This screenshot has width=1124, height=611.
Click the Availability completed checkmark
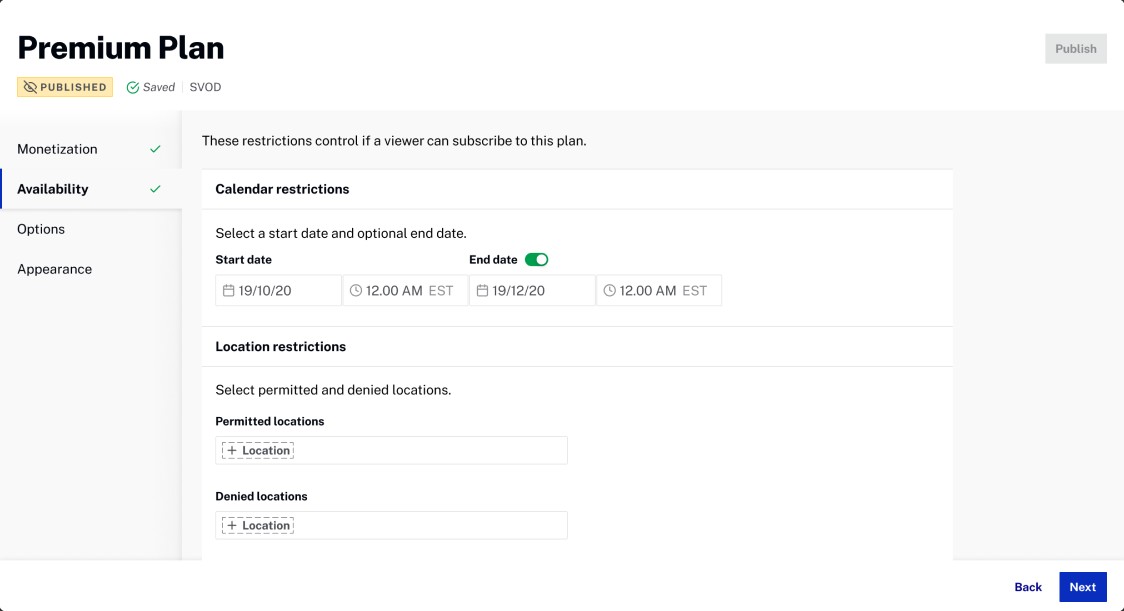pos(155,189)
